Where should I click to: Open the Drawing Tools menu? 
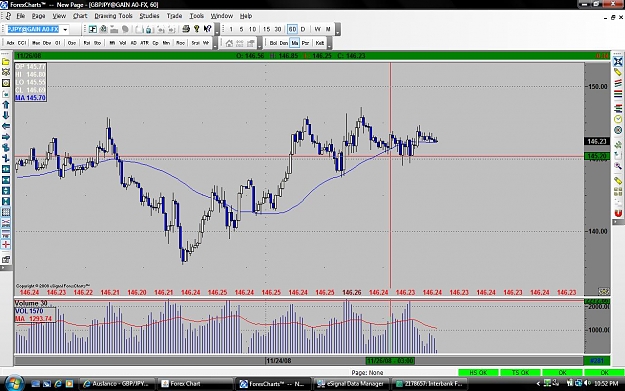coord(113,16)
